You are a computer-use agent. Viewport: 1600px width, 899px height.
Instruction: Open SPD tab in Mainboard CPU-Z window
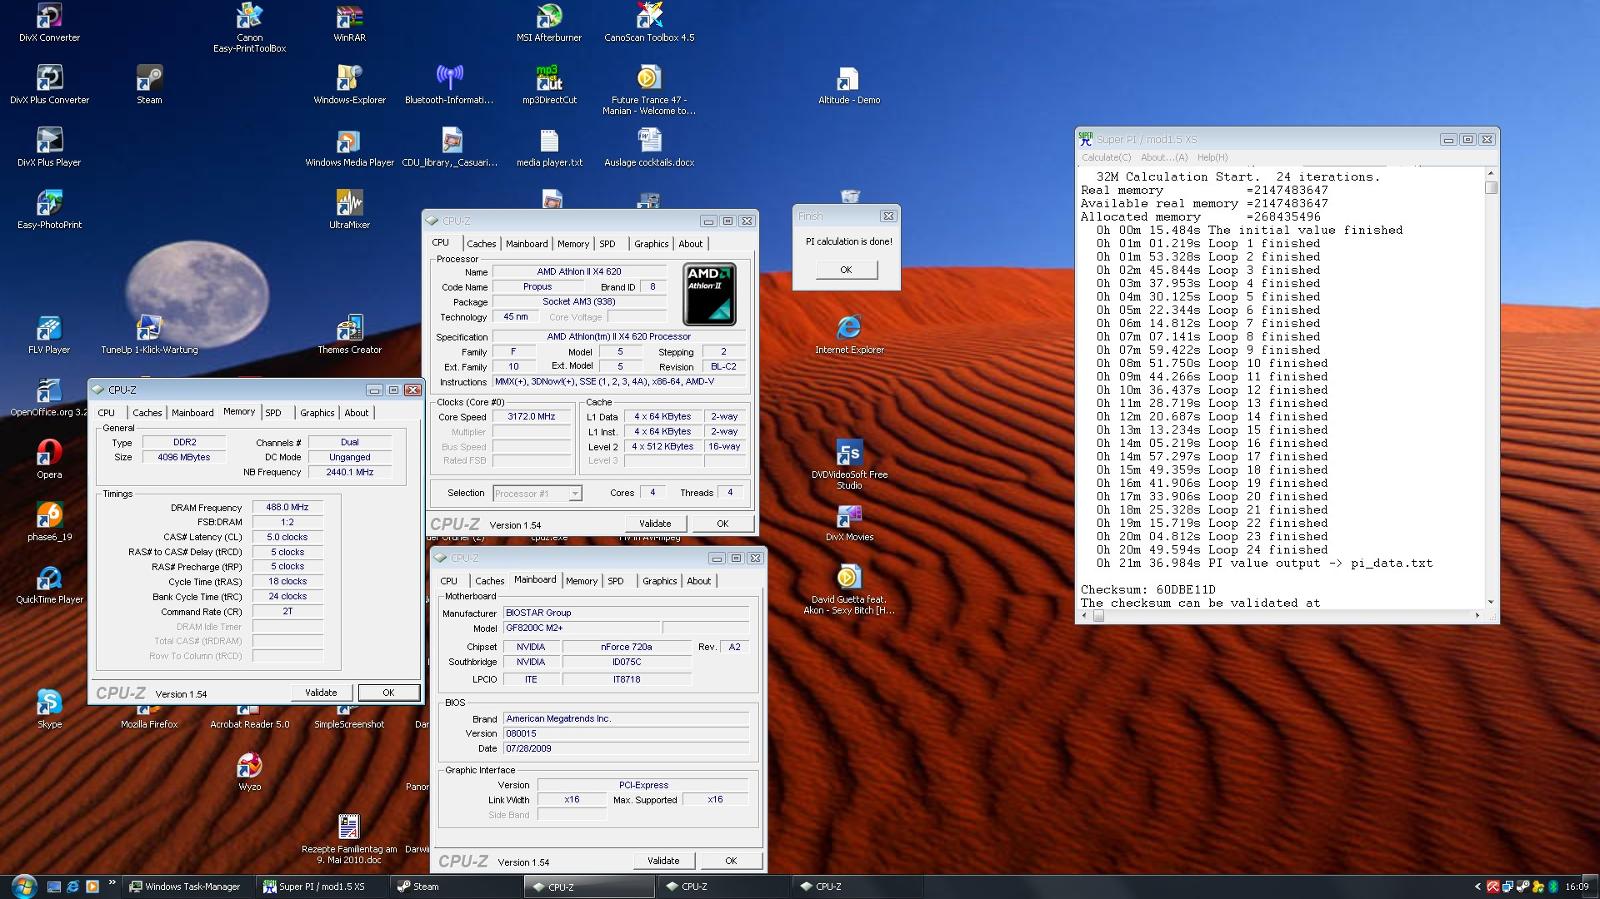(615, 580)
